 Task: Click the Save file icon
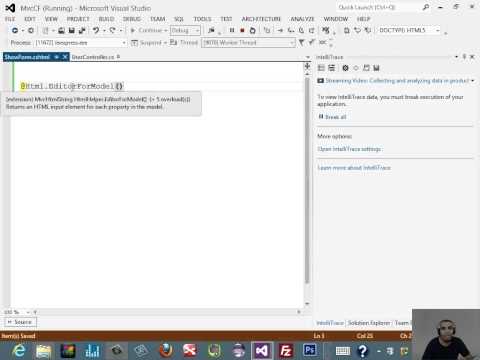71,30
